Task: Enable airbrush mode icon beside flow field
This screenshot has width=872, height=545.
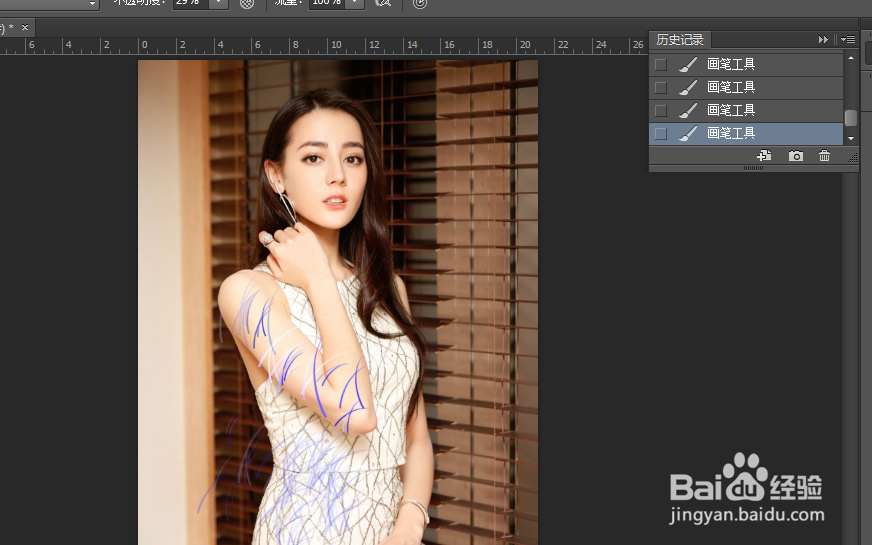Action: [x=383, y=3]
